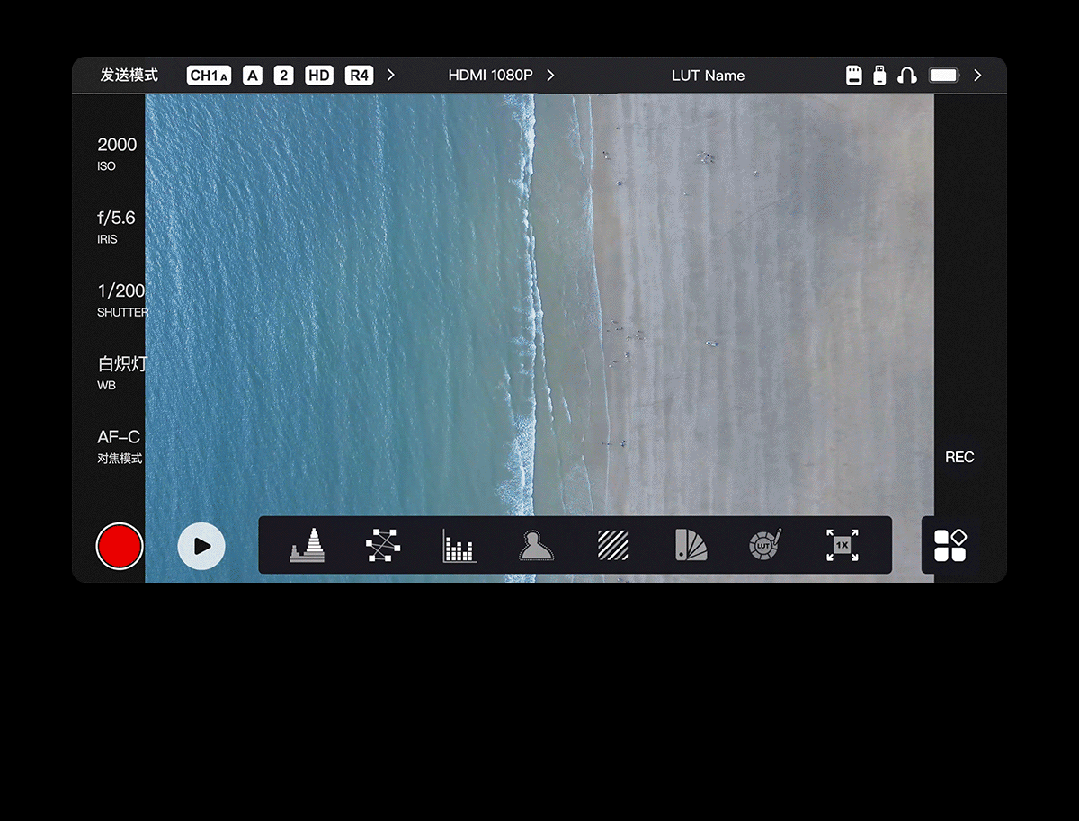Open the waveform monitor tool
The height and width of the screenshot is (821, 1079).
tap(307, 545)
